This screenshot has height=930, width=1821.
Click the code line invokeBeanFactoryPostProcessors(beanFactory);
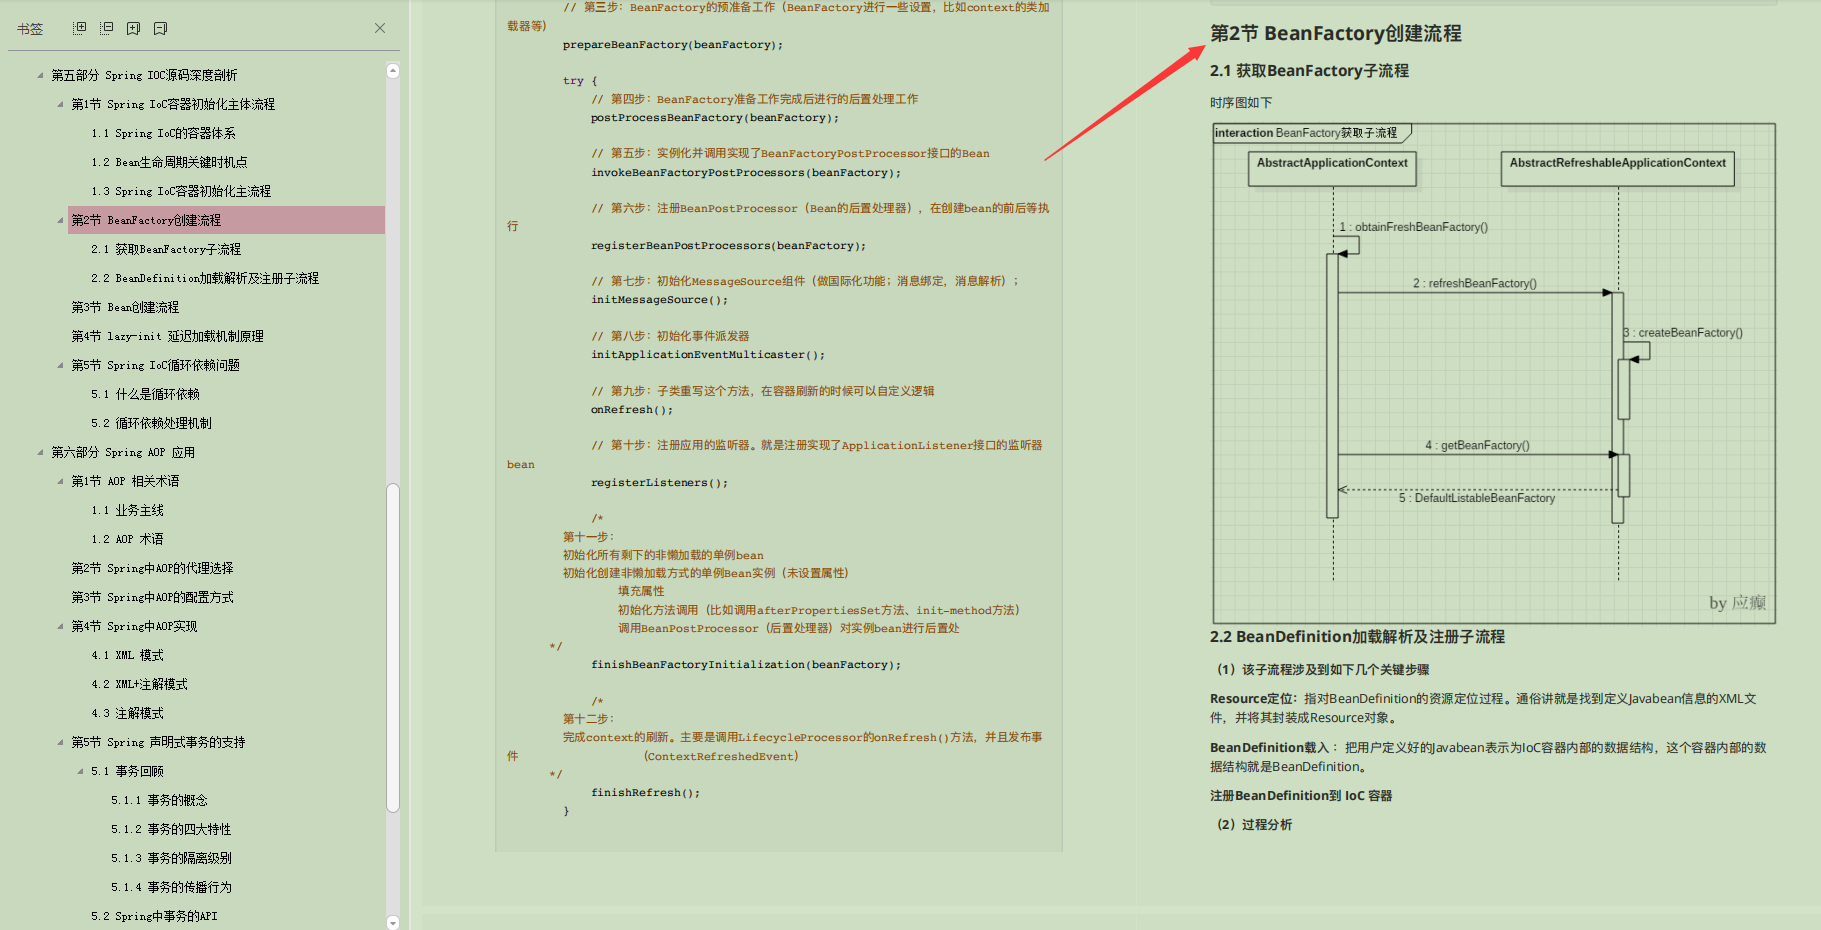pyautogui.click(x=746, y=173)
